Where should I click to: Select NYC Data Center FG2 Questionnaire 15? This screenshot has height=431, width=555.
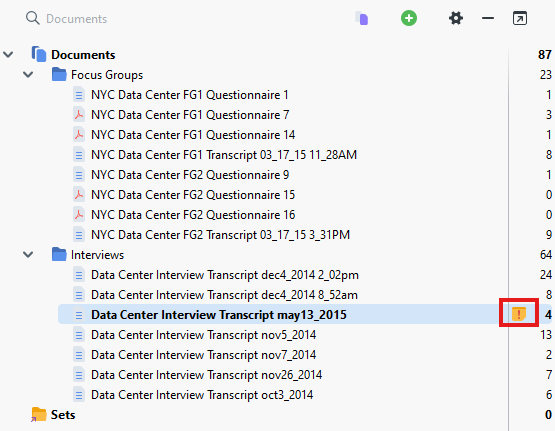click(193, 195)
